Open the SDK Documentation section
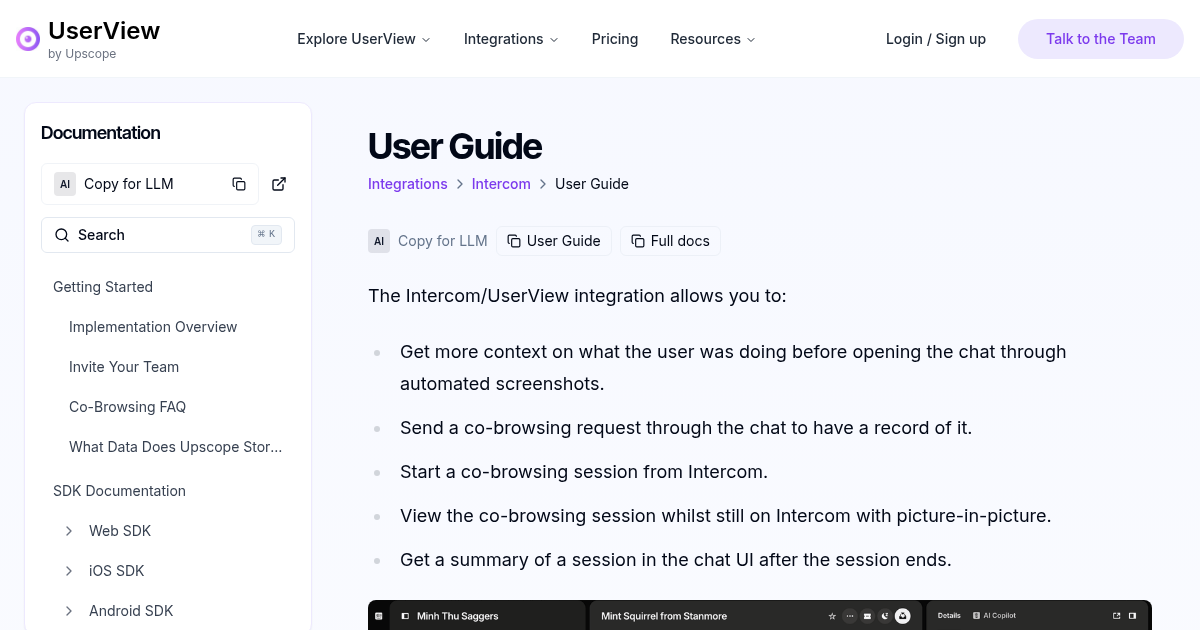The height and width of the screenshot is (630, 1200). (119, 491)
